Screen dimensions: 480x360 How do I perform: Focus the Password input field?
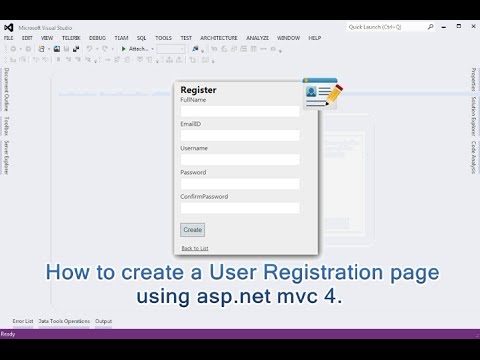(x=240, y=184)
